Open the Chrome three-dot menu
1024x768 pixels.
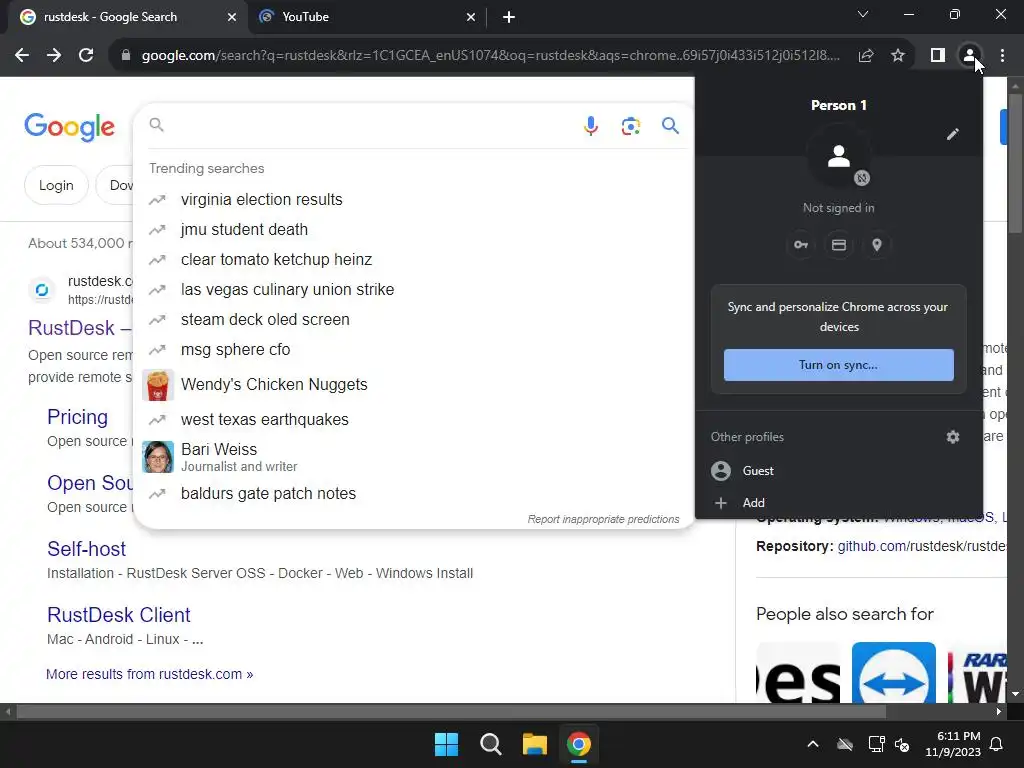coord(1002,56)
